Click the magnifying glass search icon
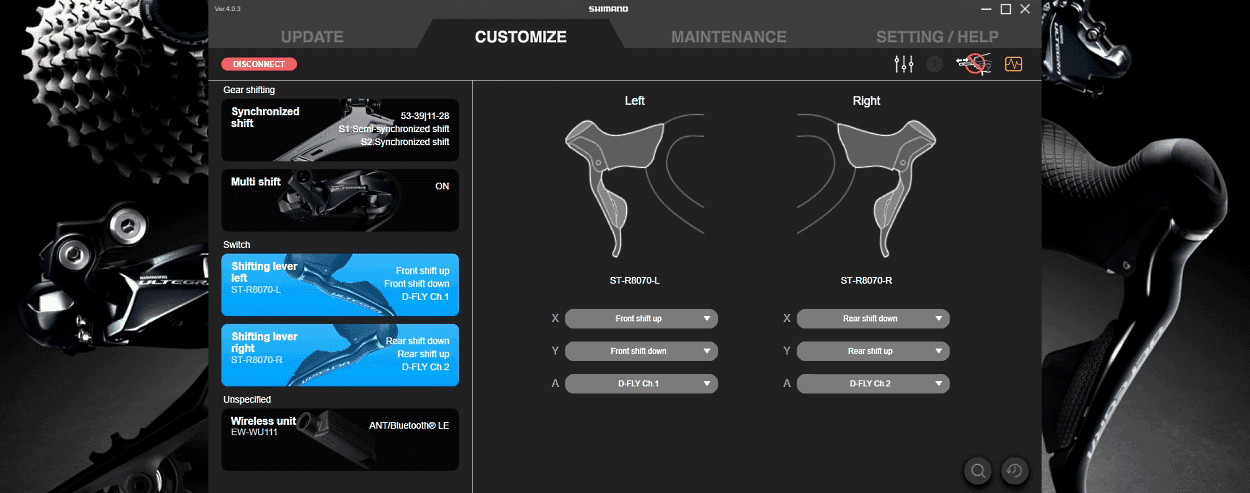This screenshot has height=493, width=1250. point(978,470)
